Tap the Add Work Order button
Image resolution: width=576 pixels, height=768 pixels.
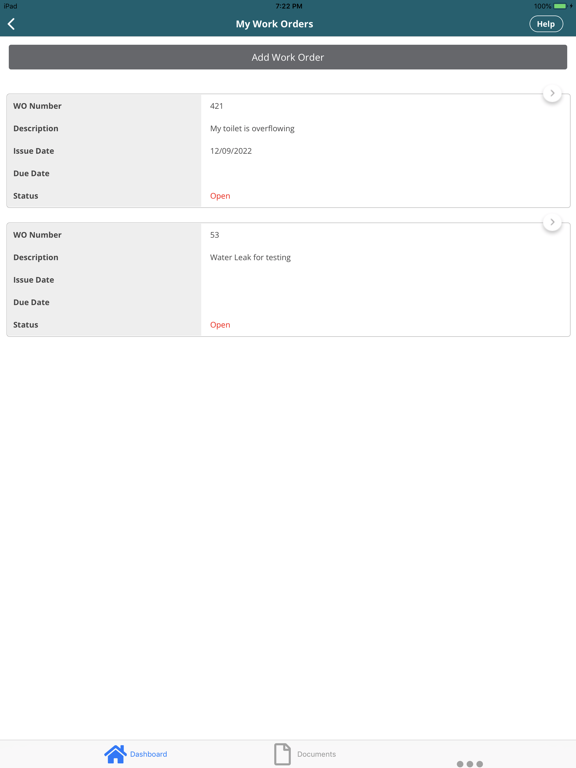pos(288,57)
